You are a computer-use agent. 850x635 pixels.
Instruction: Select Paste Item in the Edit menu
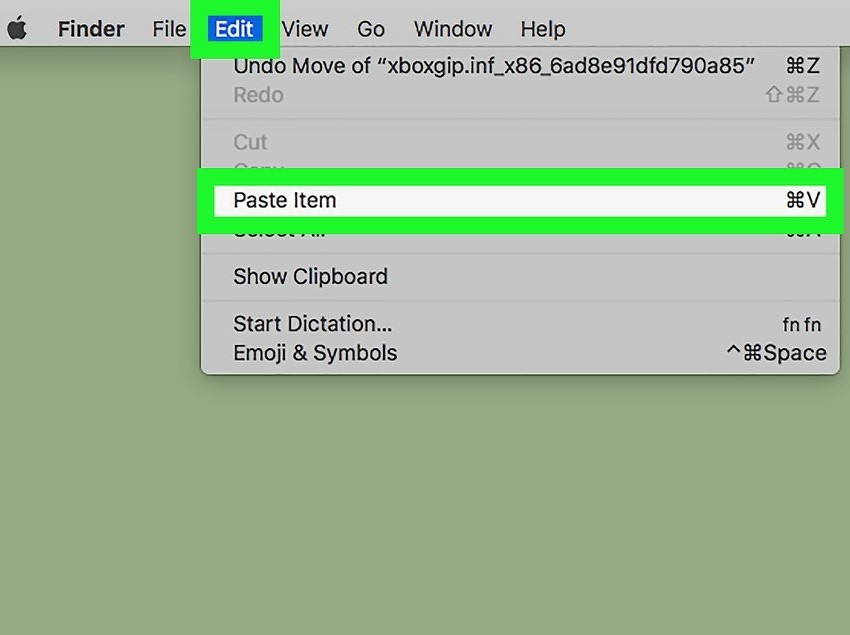point(285,200)
